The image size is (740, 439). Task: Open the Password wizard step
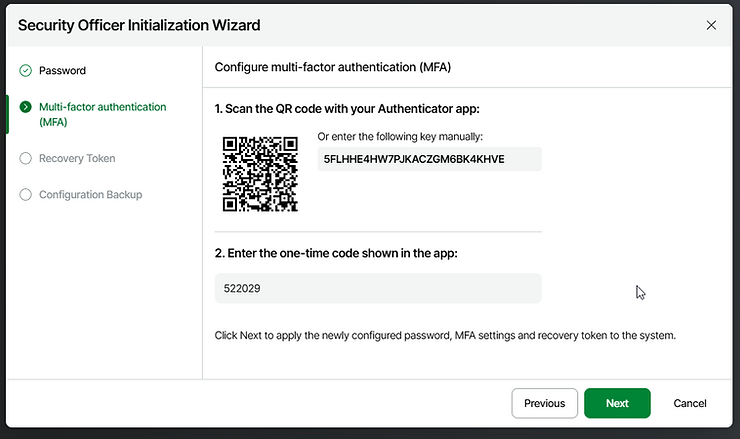62,71
